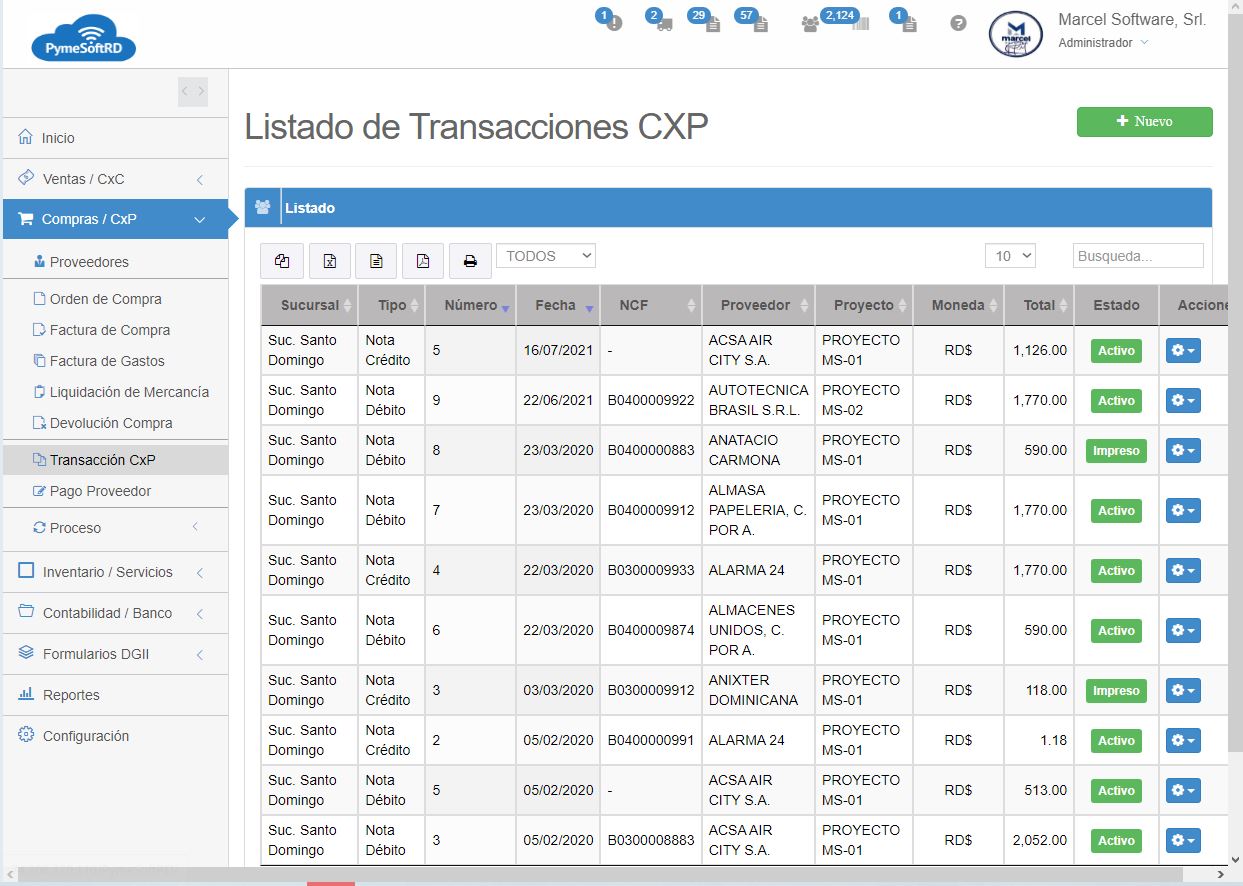Open the TODOS filter dropdown
Screen dimensions: 1243x886
[x=546, y=256]
